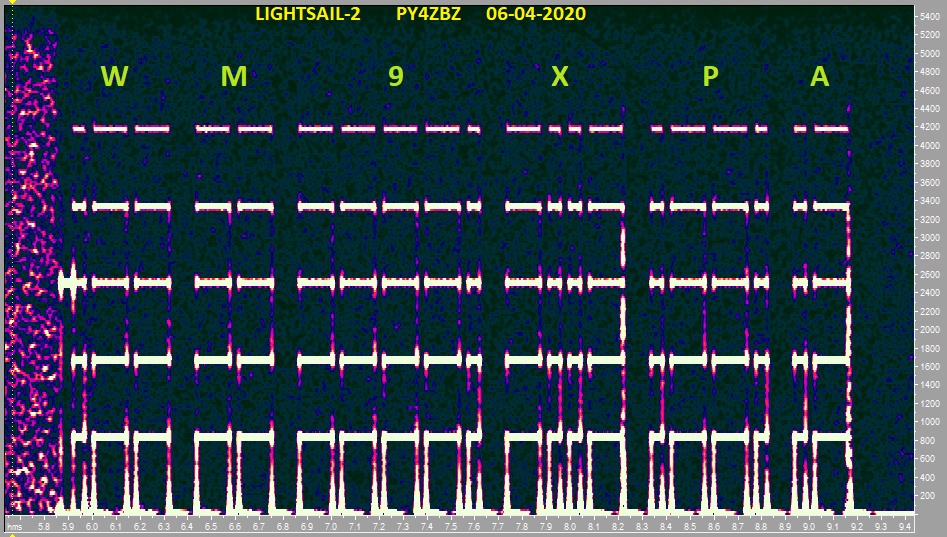Click the 6.8 tick on the time axis

click(x=283, y=527)
